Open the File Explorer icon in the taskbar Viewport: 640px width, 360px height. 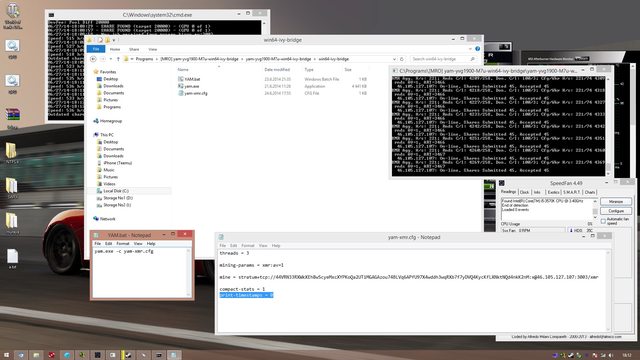pos(36,355)
